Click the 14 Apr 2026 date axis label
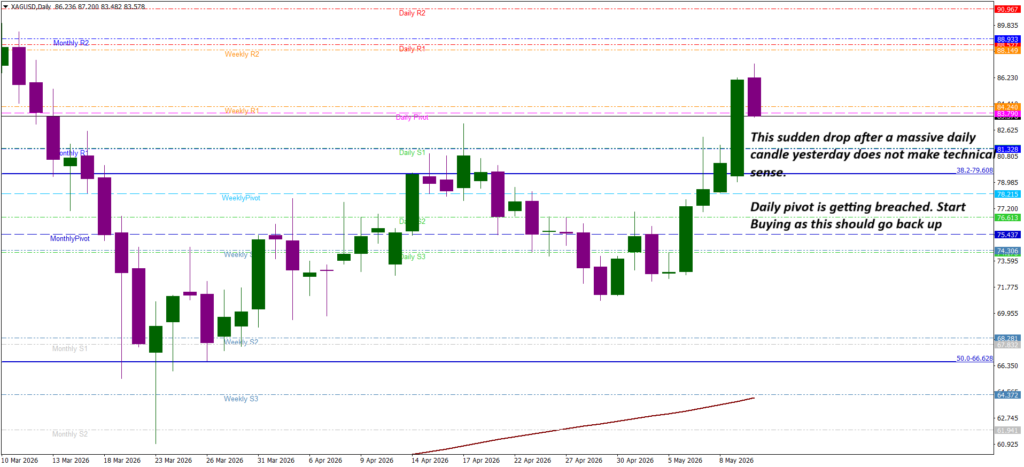Image resolution: width=1024 pixels, height=467 pixels. pos(431,460)
